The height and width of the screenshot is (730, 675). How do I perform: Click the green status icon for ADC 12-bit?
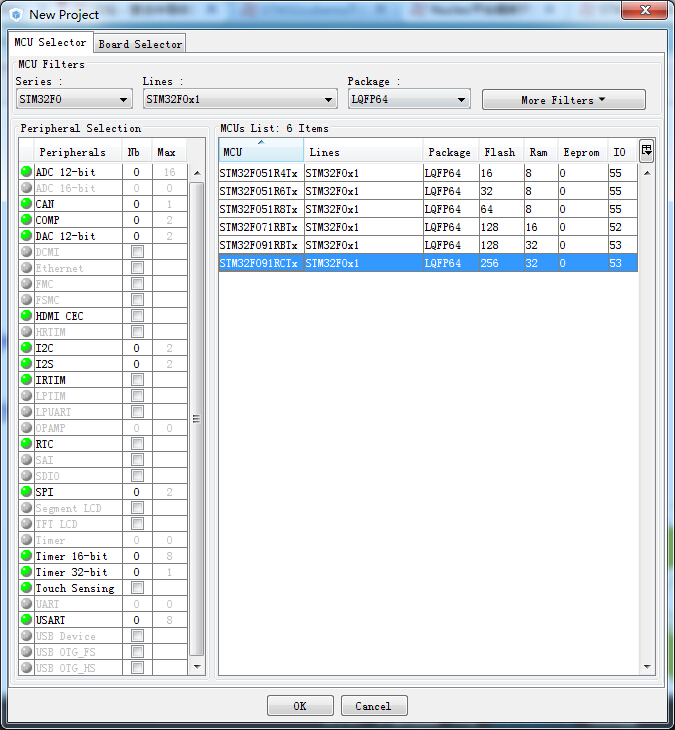pyautogui.click(x=27, y=171)
